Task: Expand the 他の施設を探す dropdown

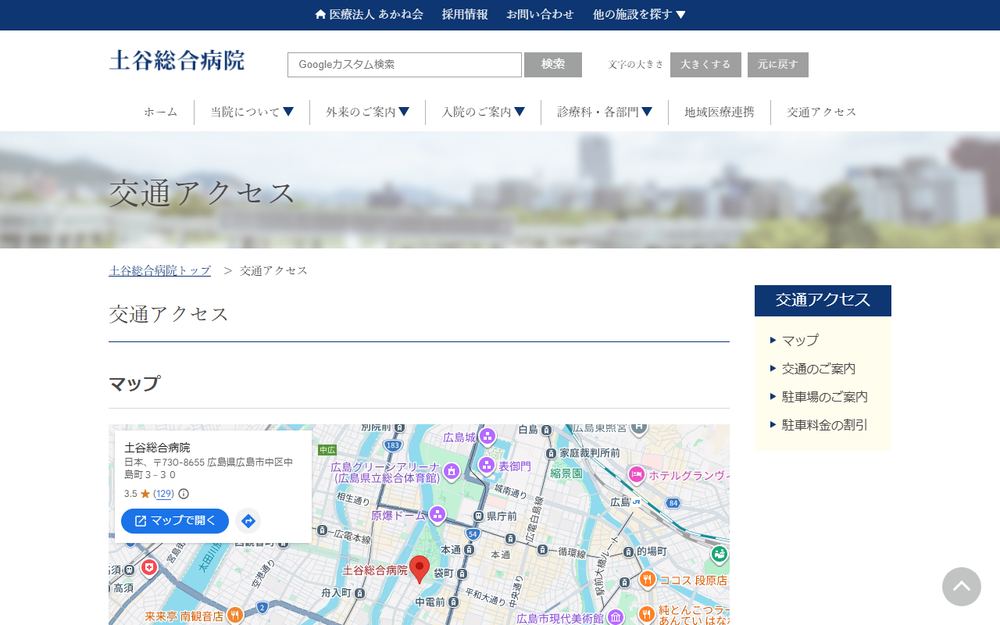Action: point(639,14)
